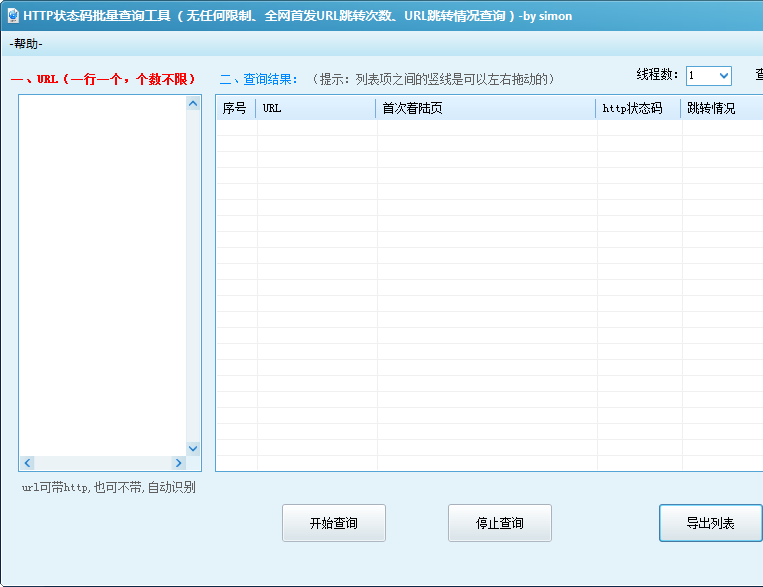Click the URL box scroll up arrow

(193, 104)
